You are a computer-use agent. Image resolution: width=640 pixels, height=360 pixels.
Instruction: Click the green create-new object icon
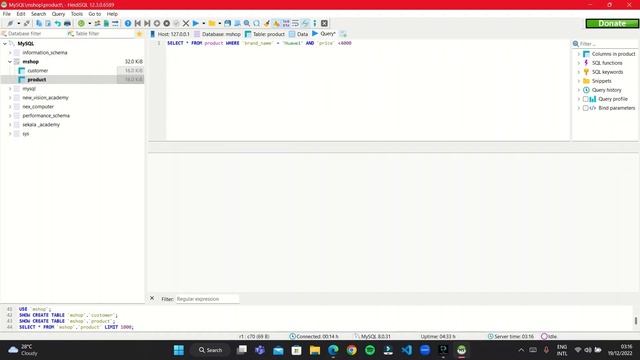tap(81, 23)
